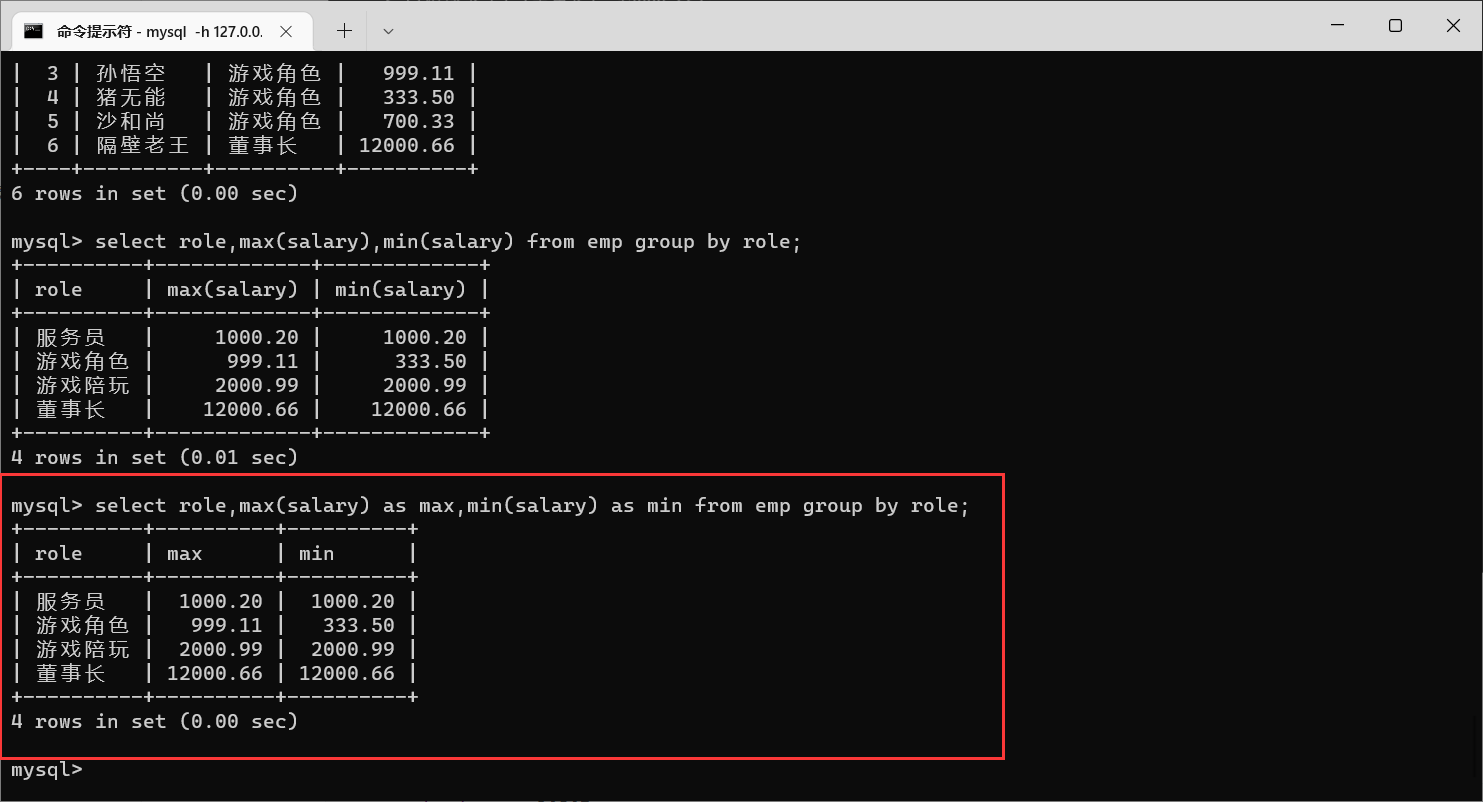This screenshot has height=802, width=1483.
Task: Click the '4 rows in set (0.00 sec)' line
Action: tap(154, 721)
